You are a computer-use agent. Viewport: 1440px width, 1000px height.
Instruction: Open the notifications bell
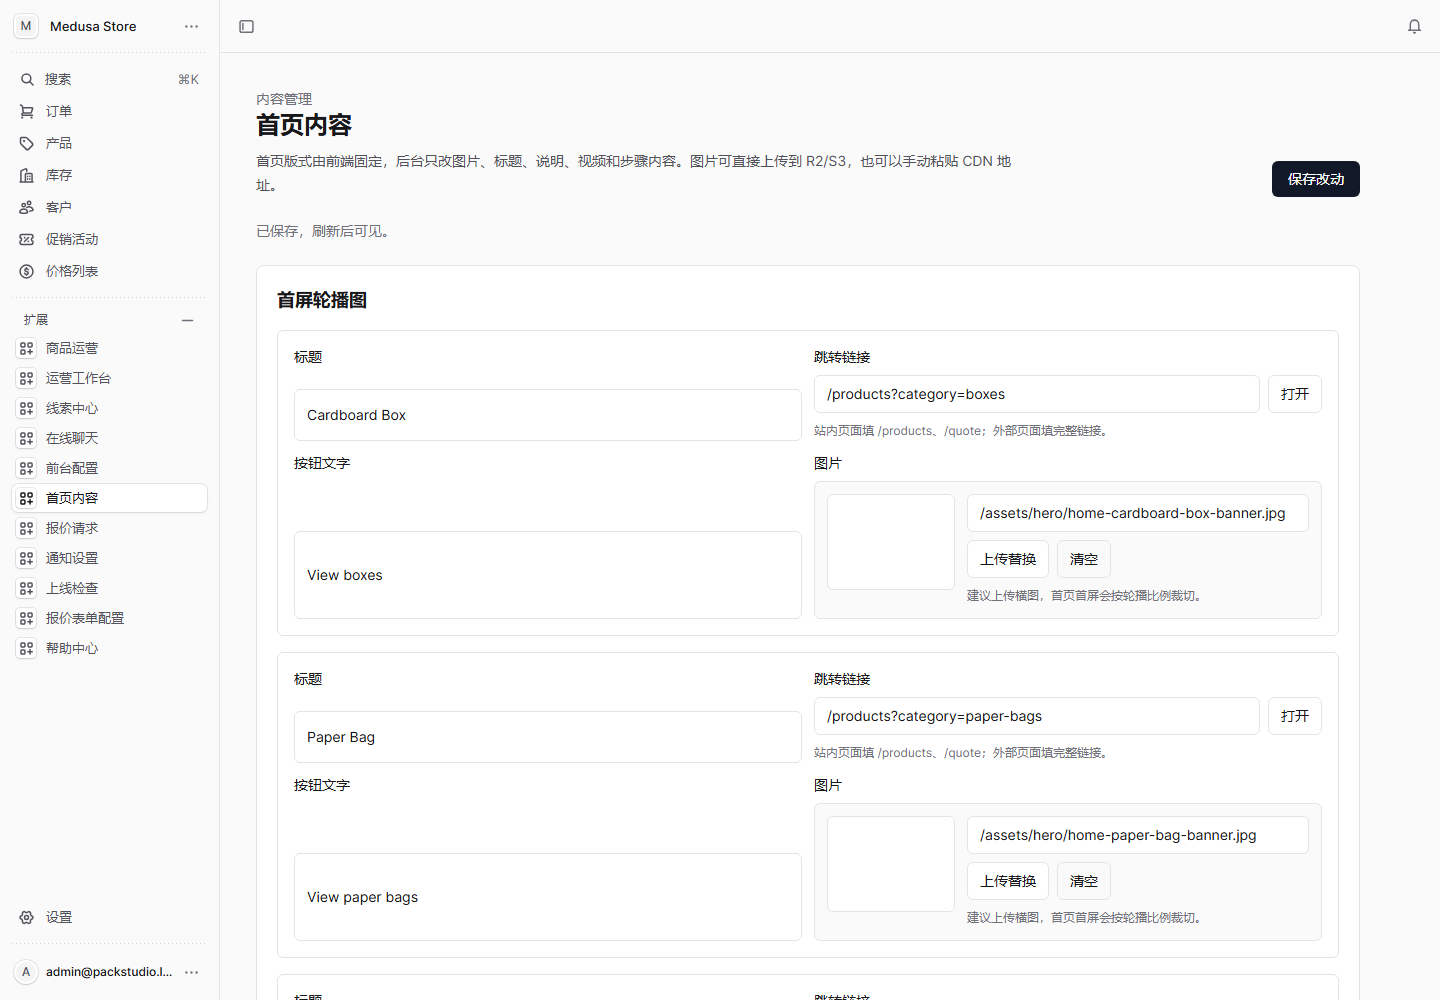click(x=1414, y=26)
